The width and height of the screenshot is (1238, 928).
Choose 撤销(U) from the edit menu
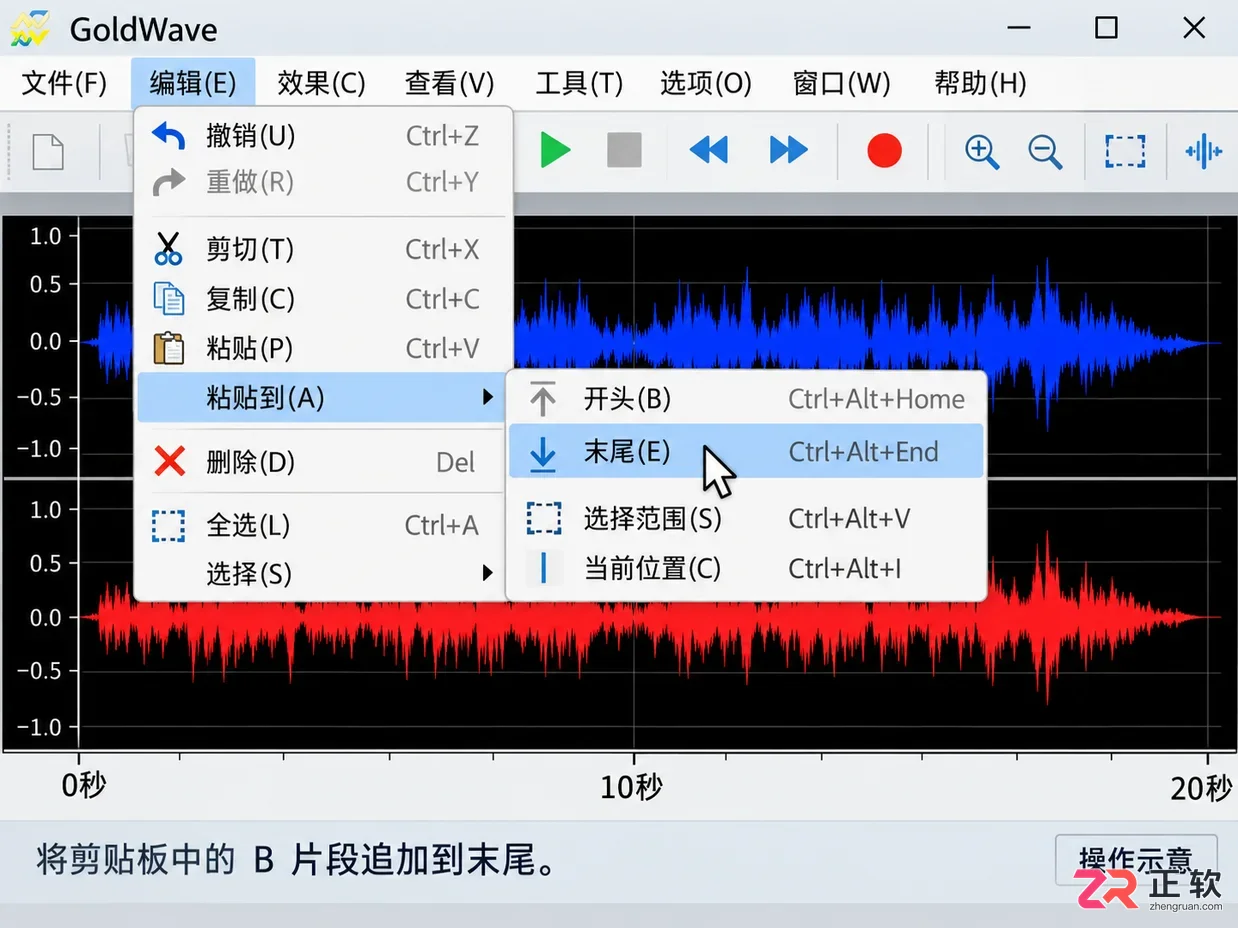pos(323,135)
